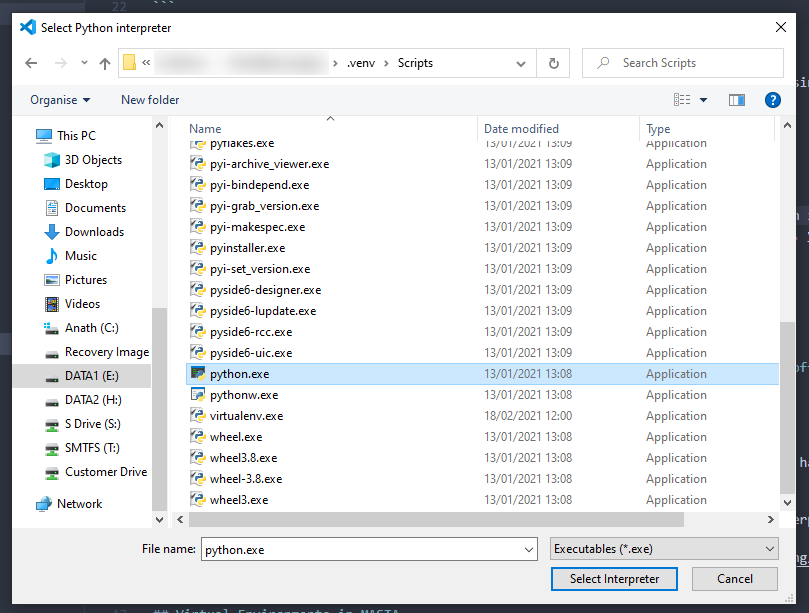Click the Cancel button

pos(735,579)
